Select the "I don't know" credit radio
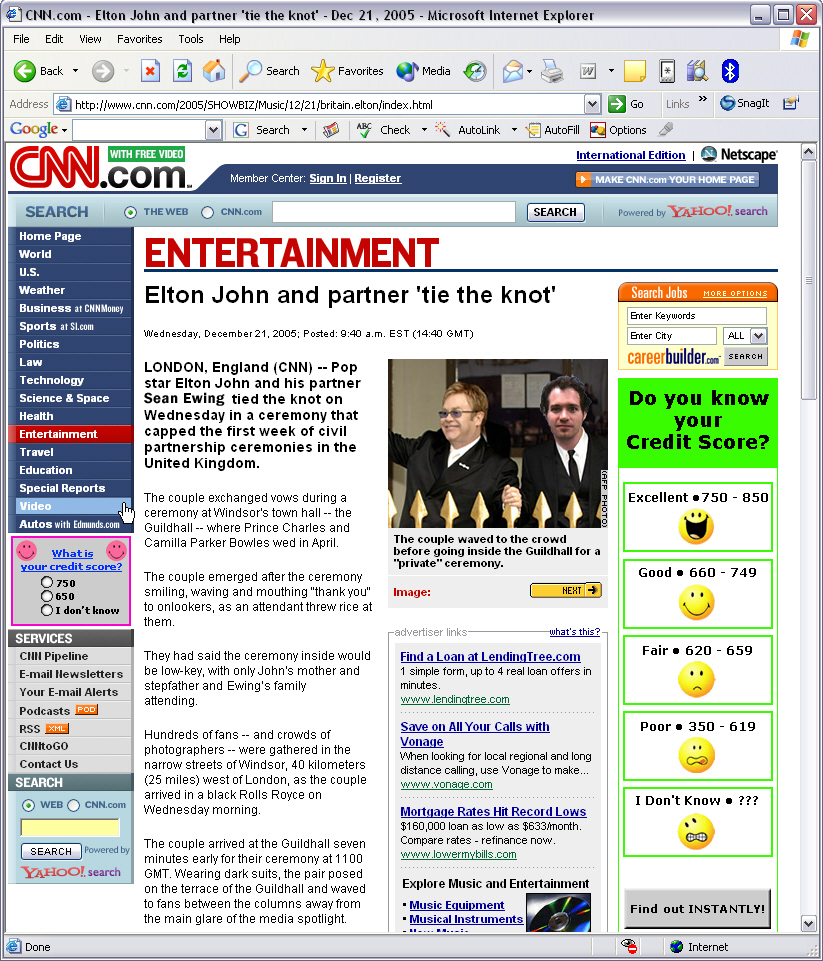 pyautogui.click(x=47, y=610)
